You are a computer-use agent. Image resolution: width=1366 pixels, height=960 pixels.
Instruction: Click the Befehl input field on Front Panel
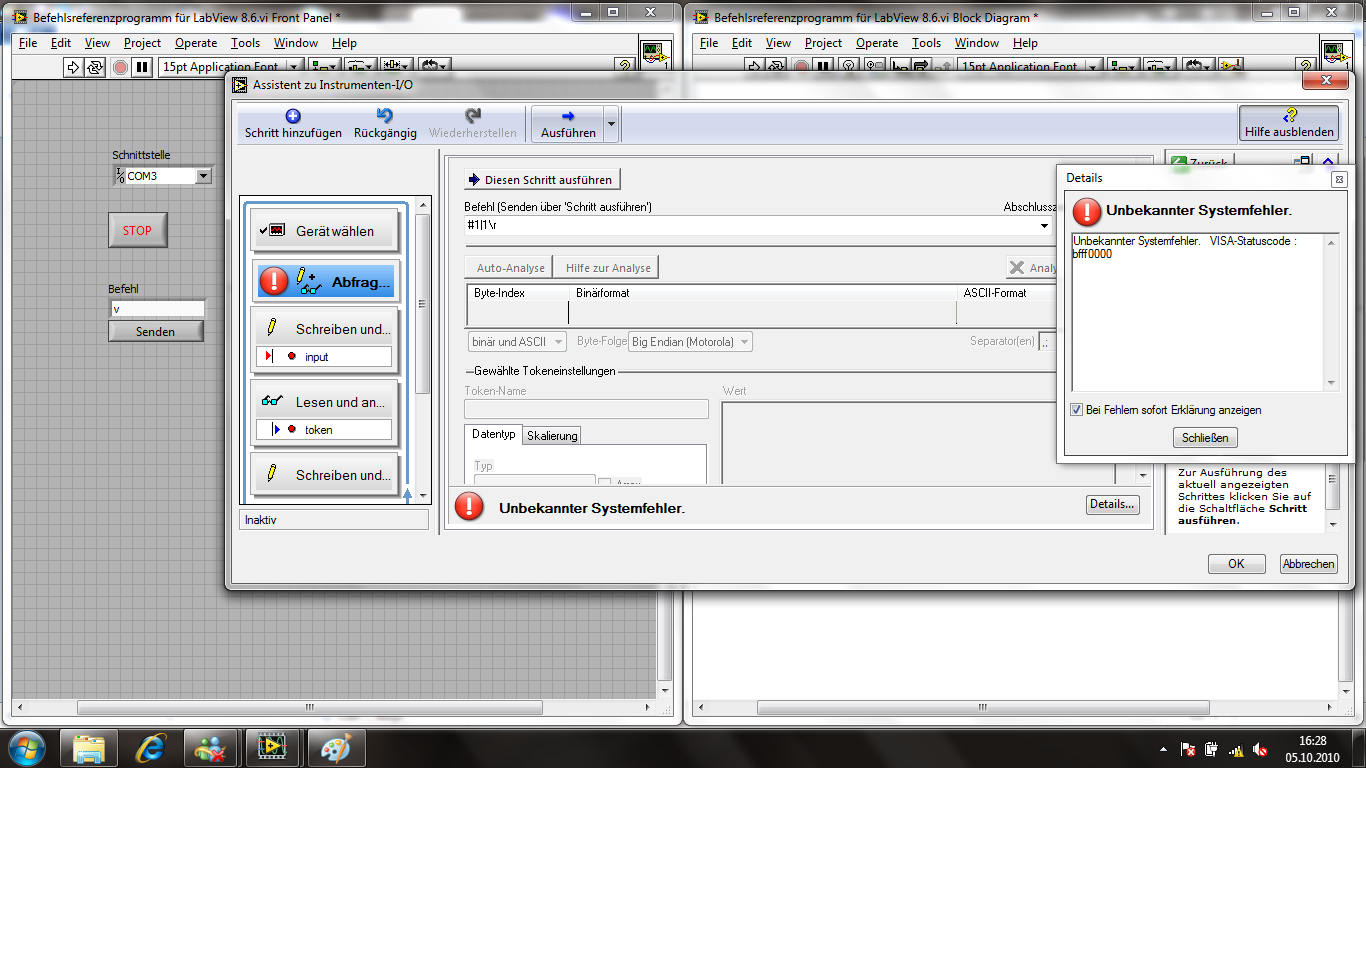click(x=157, y=309)
